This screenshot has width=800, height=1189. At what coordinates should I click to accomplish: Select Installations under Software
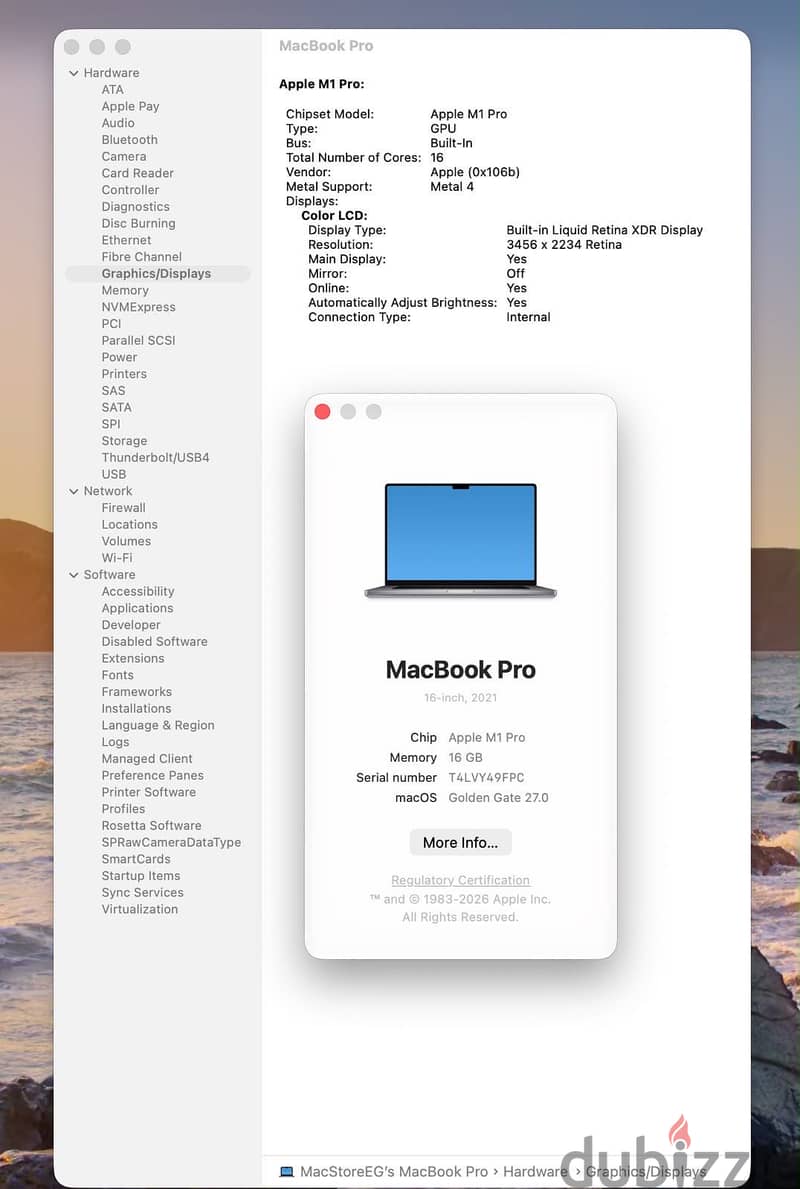(x=136, y=708)
